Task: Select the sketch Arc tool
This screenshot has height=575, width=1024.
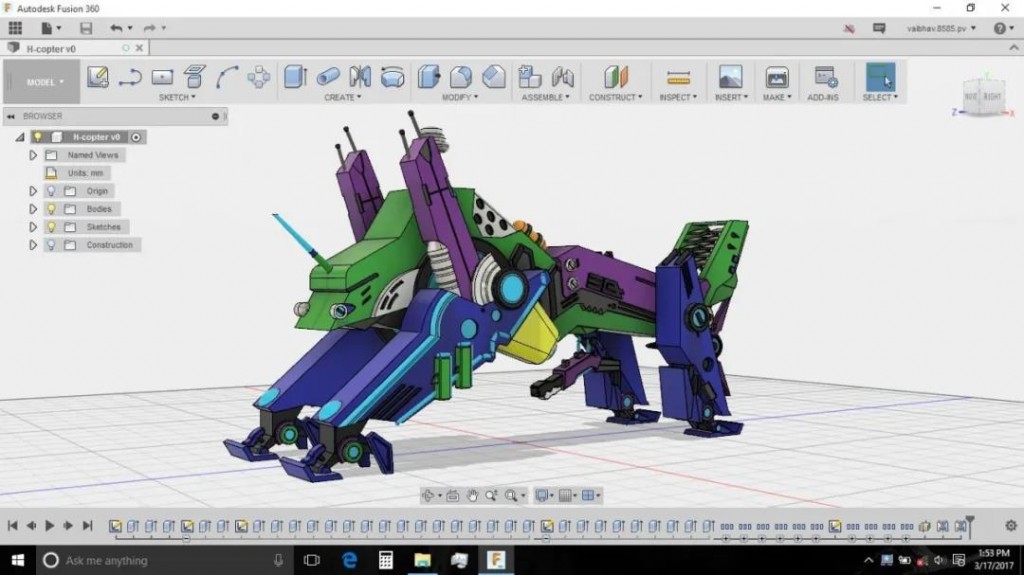Action: click(227, 77)
